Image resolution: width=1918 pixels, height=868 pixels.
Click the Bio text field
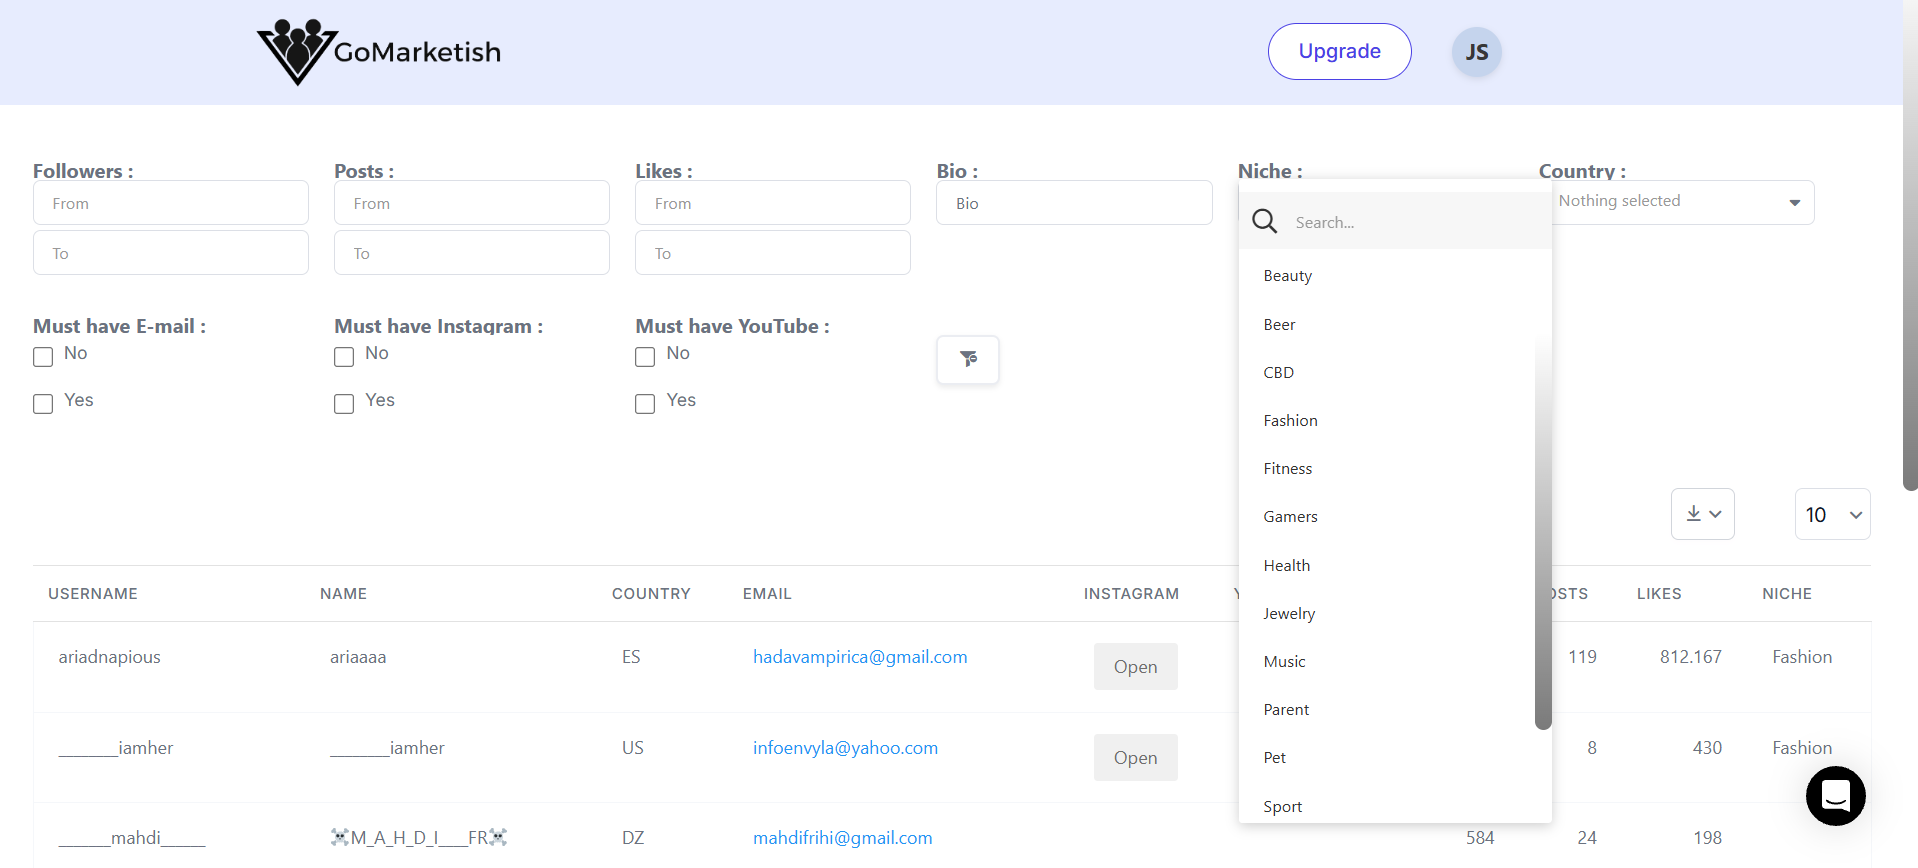1074,203
